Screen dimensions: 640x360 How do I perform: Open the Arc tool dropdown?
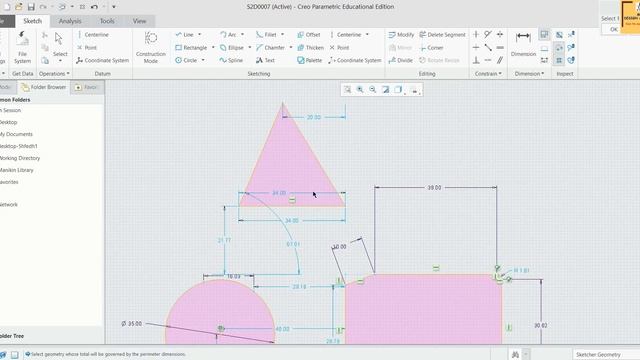click(242, 35)
